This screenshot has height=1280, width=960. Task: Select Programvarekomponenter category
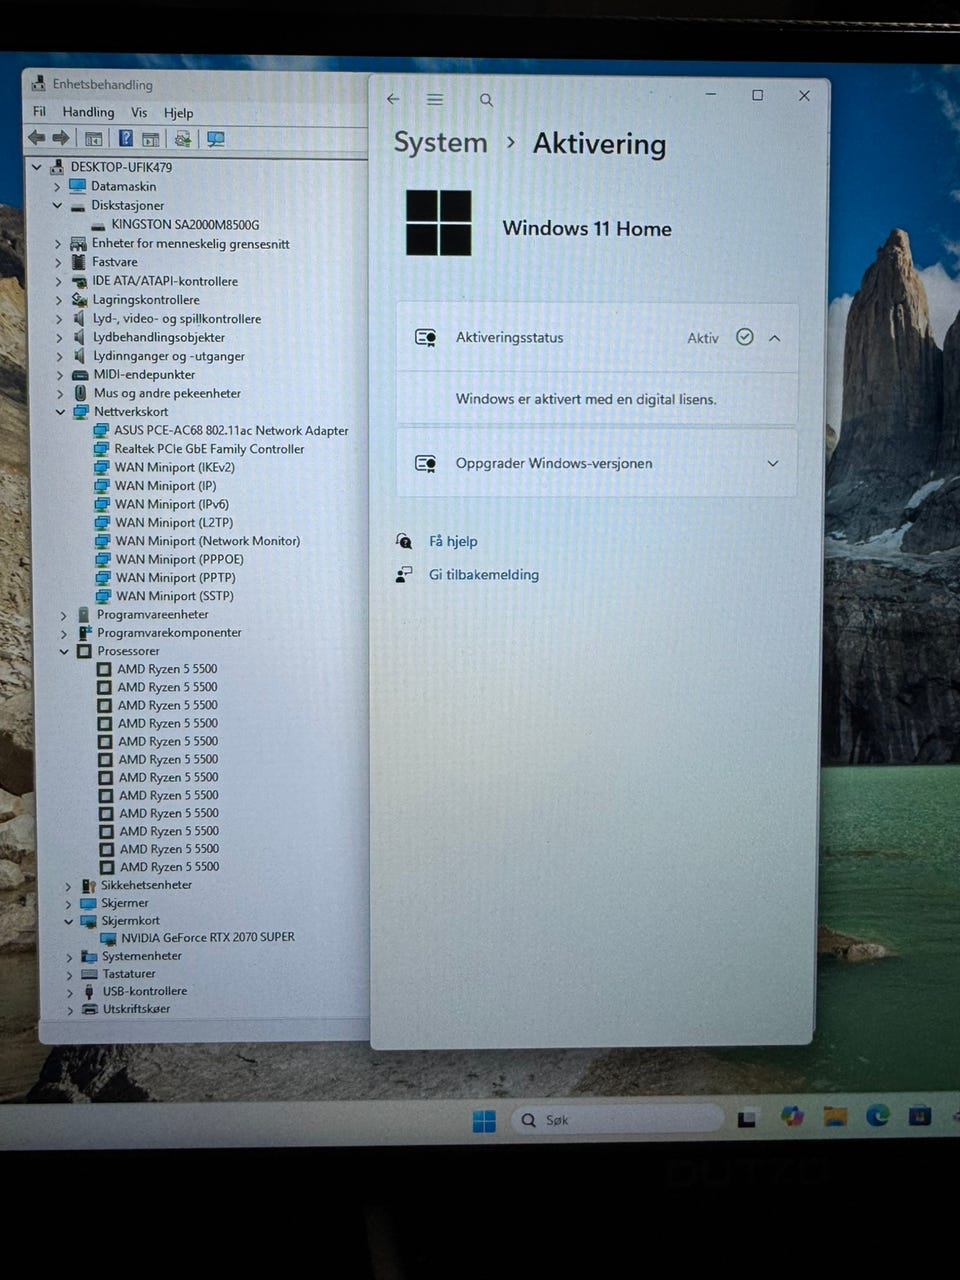[x=169, y=633]
